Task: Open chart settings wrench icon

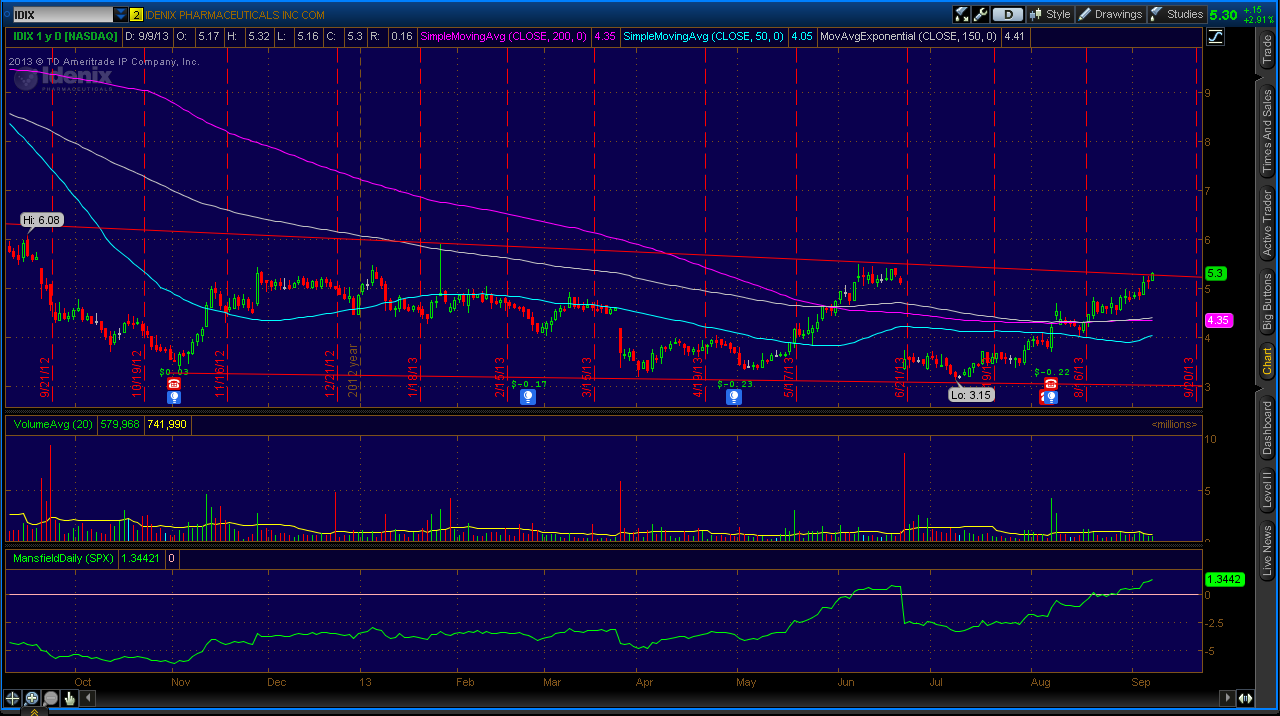Action: point(980,14)
